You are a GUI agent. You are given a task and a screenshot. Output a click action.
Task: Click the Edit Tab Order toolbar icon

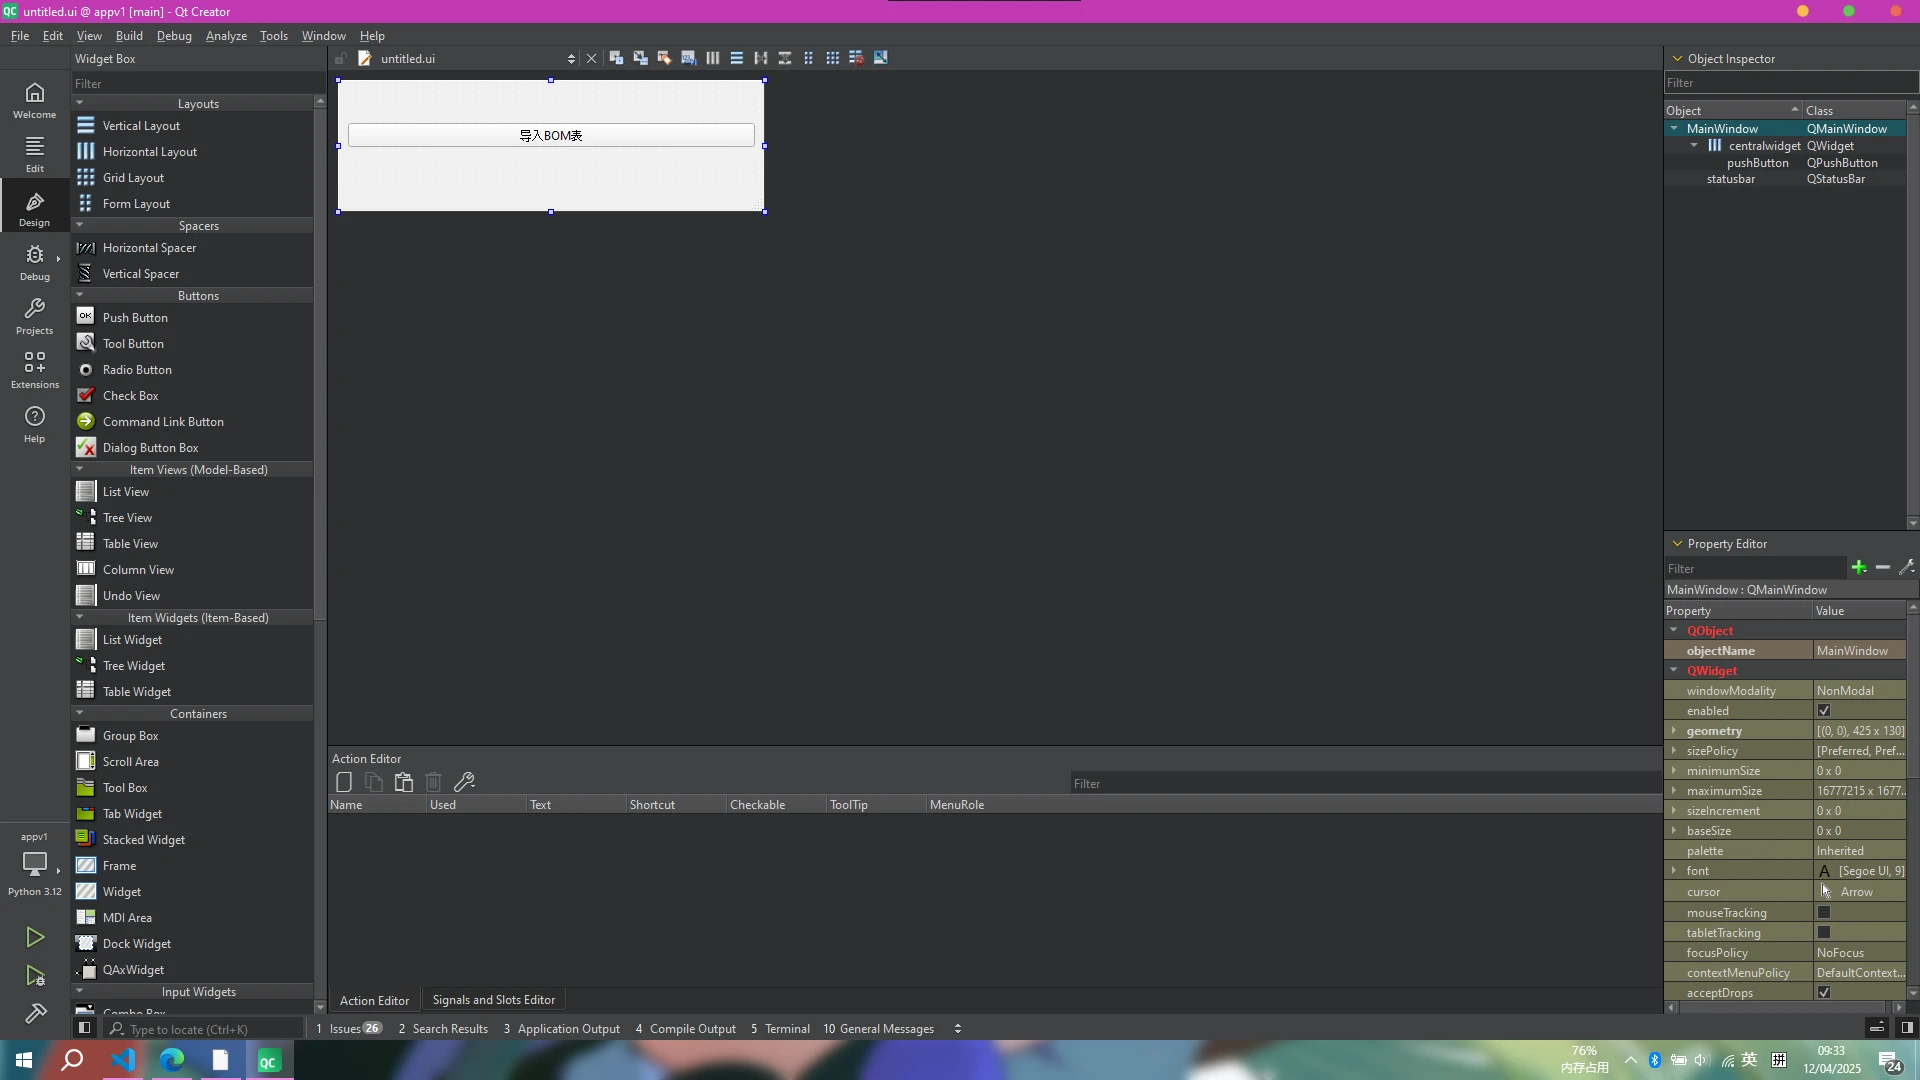click(x=688, y=58)
